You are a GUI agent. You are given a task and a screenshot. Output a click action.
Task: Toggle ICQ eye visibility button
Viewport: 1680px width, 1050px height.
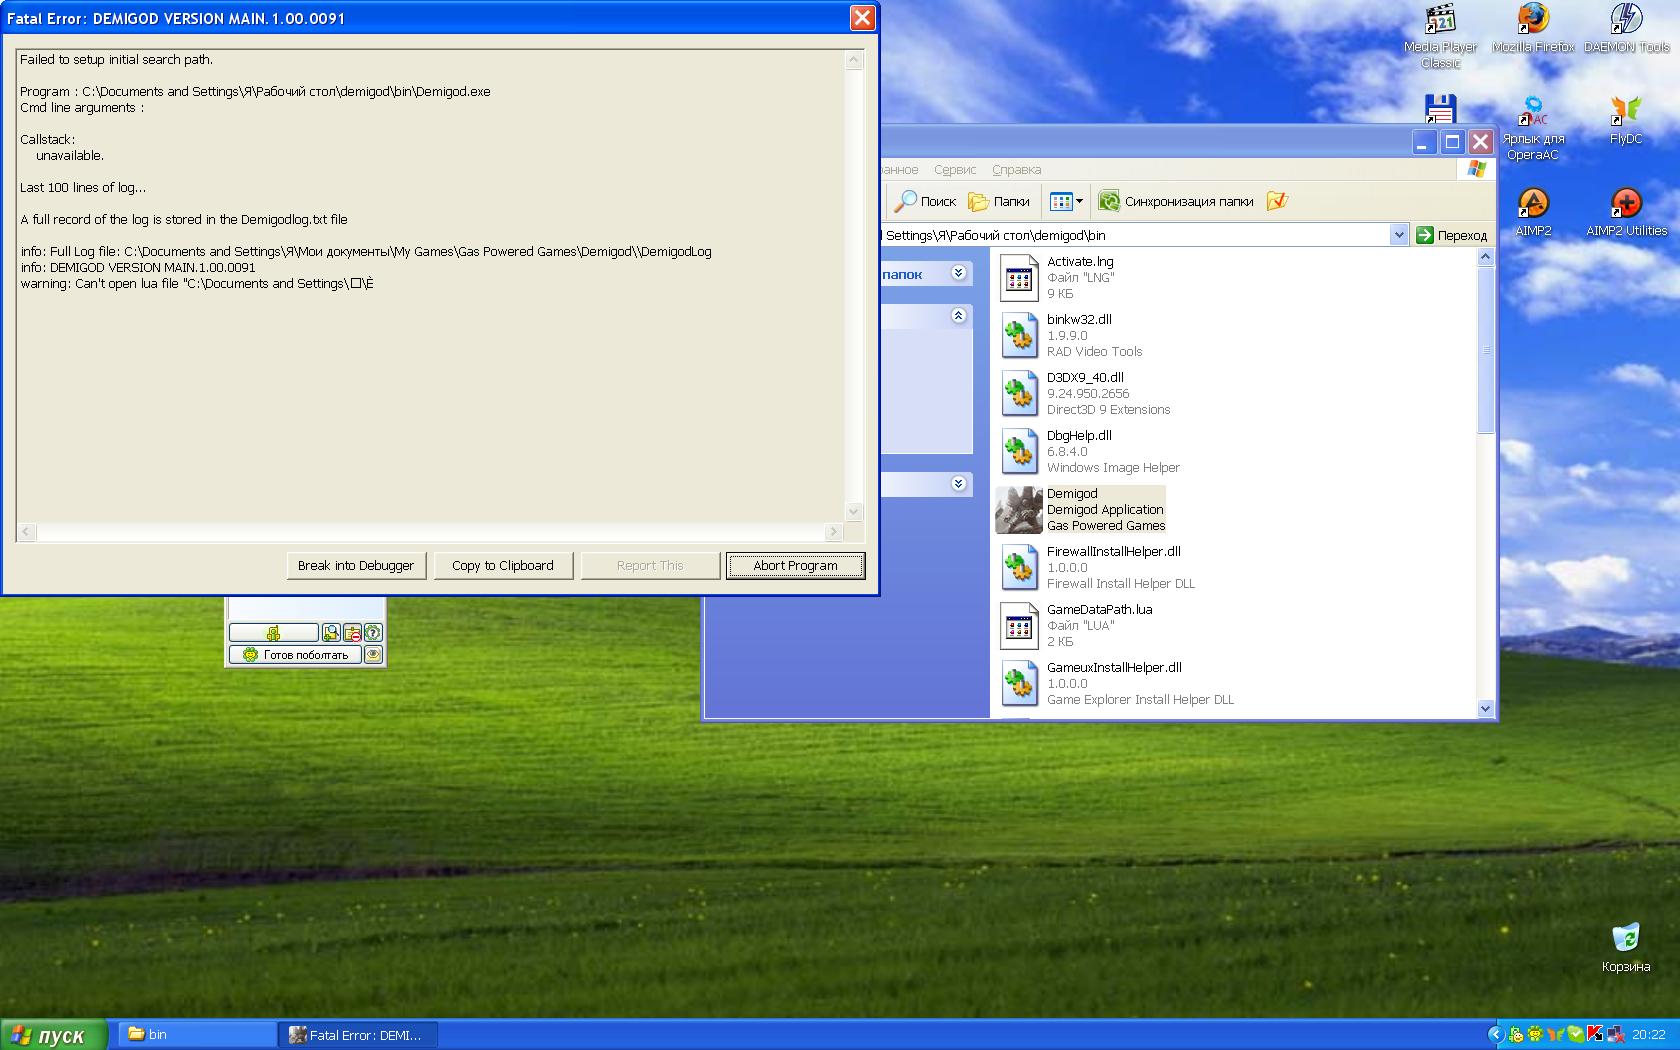[x=373, y=655]
